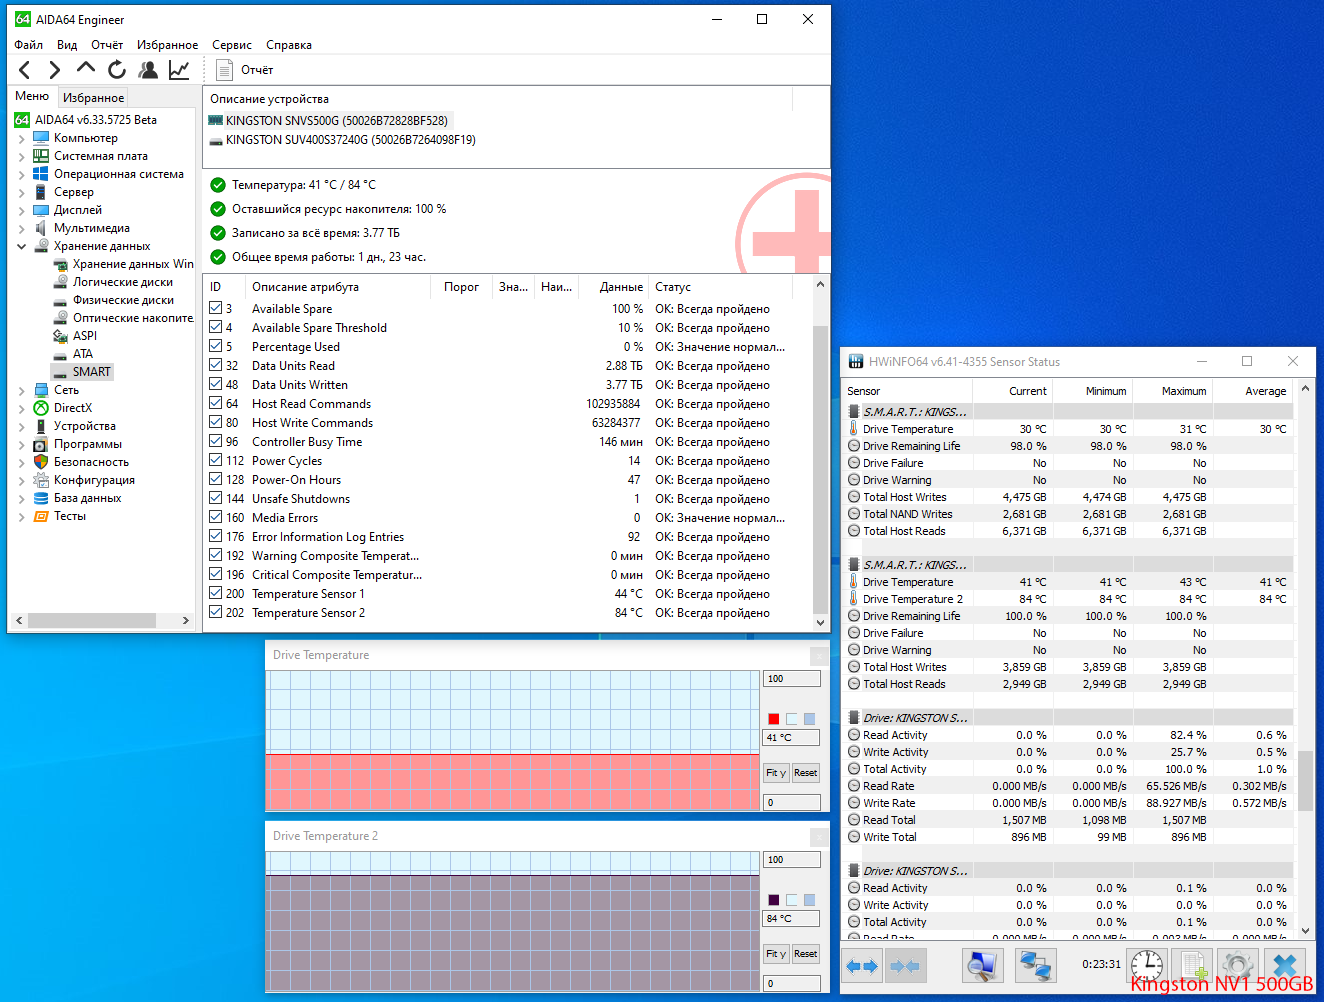Open the Отчёт menu in menu bar
Image resolution: width=1324 pixels, height=1002 pixels.
tap(107, 45)
